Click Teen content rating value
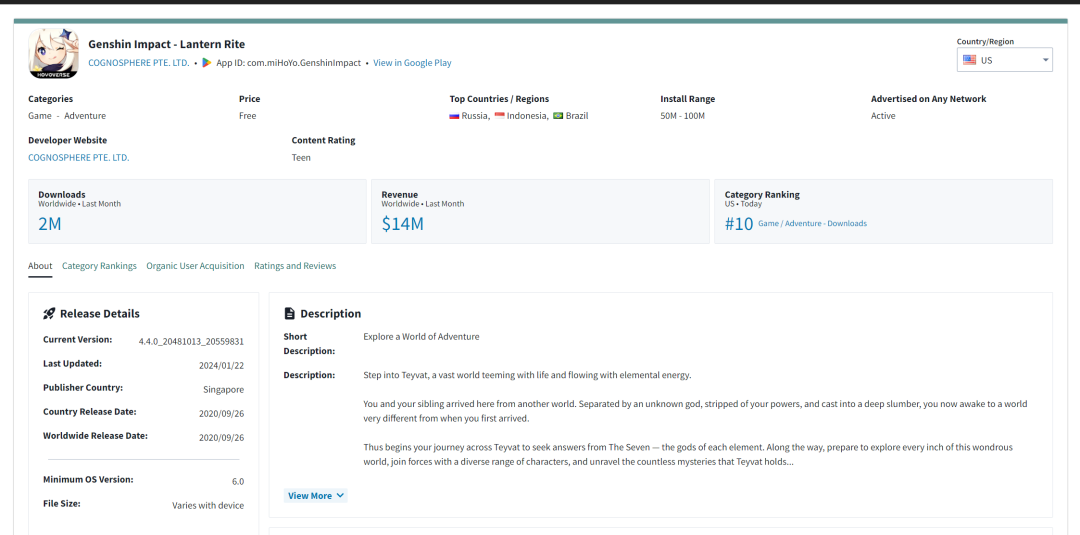Screen dimensions: 1080x535 point(301,158)
